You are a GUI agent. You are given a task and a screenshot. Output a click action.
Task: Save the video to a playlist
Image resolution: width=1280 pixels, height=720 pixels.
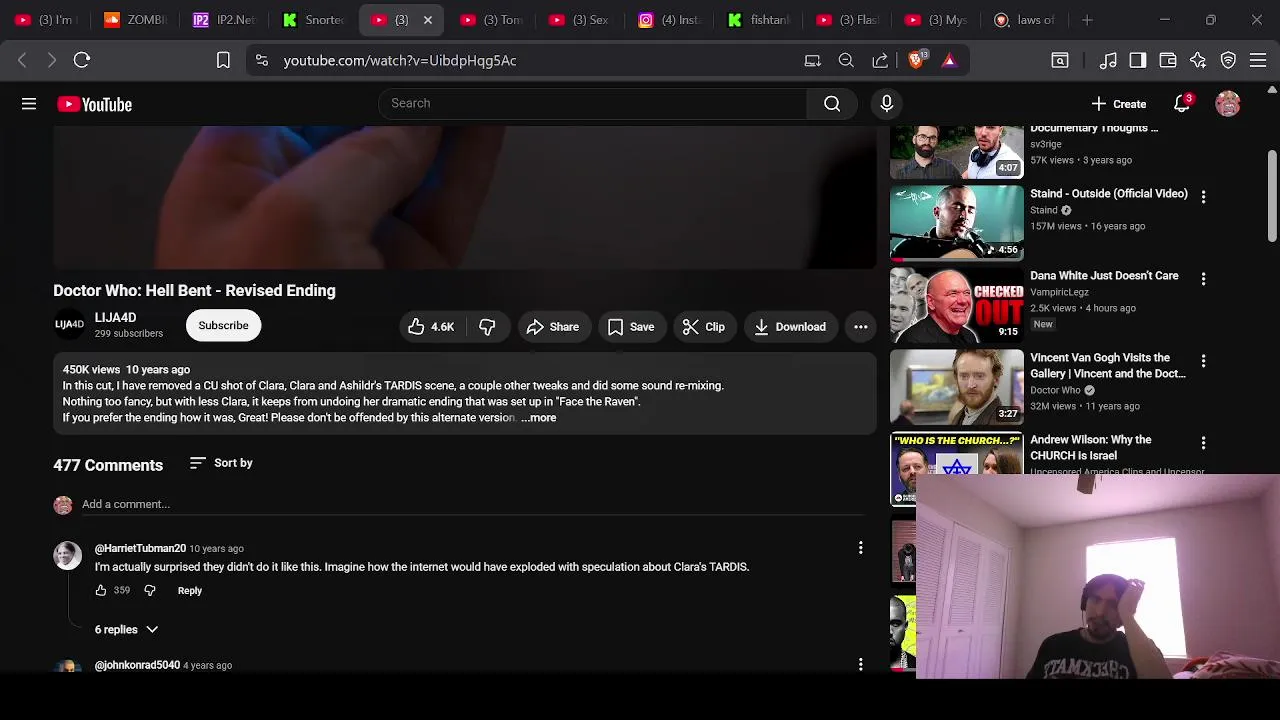tap(631, 326)
